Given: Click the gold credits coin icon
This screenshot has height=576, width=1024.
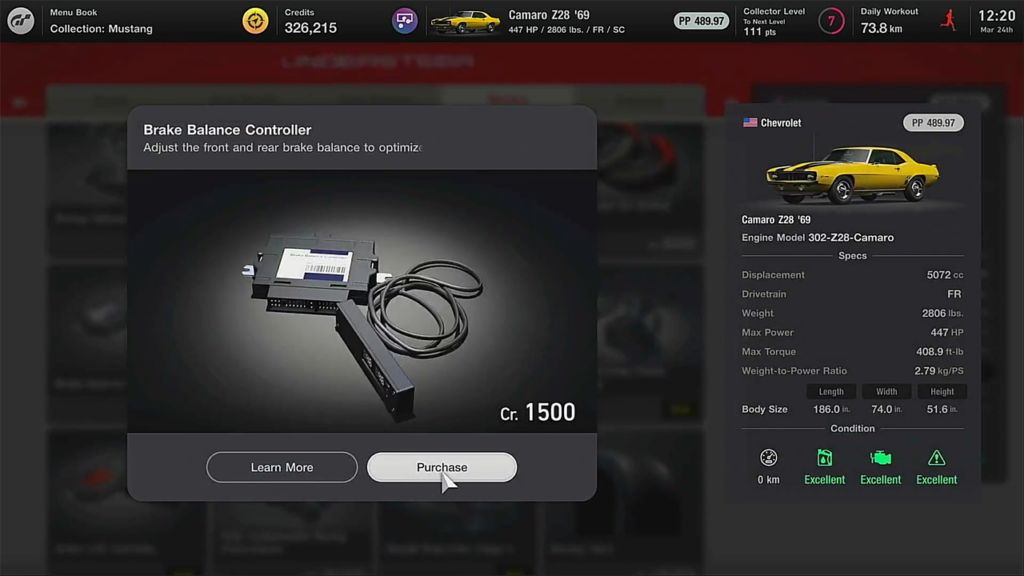Looking at the screenshot, I should [x=255, y=21].
